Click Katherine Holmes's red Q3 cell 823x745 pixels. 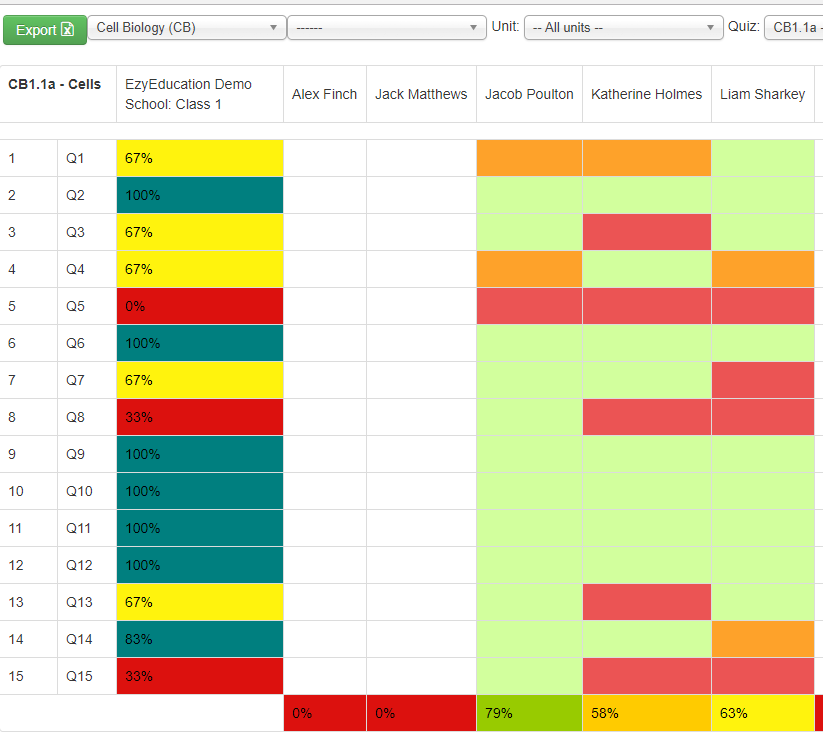click(x=646, y=232)
